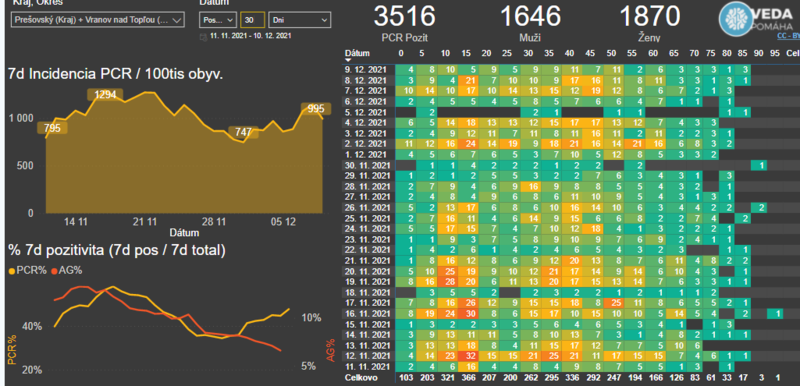The width and height of the screenshot is (800, 386).
Task: Click the 1294 peak data label
Action: coord(105,95)
